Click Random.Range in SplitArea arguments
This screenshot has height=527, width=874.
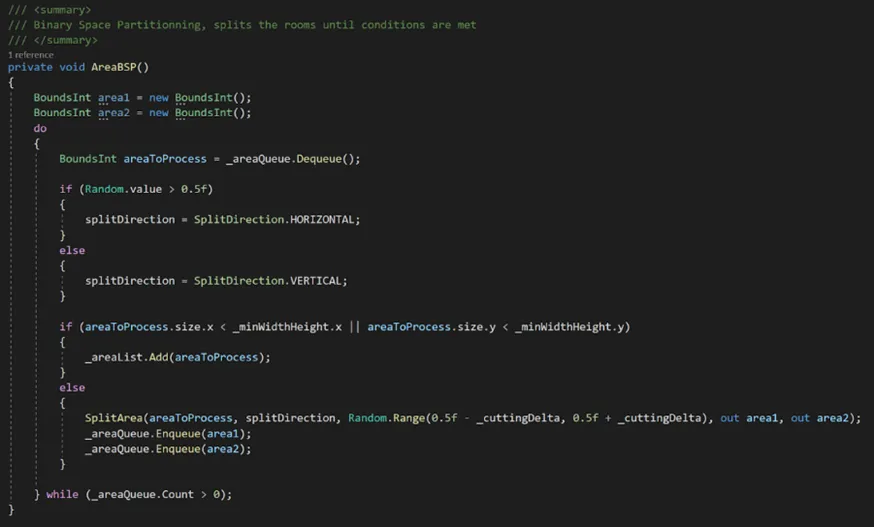[x=386, y=418]
